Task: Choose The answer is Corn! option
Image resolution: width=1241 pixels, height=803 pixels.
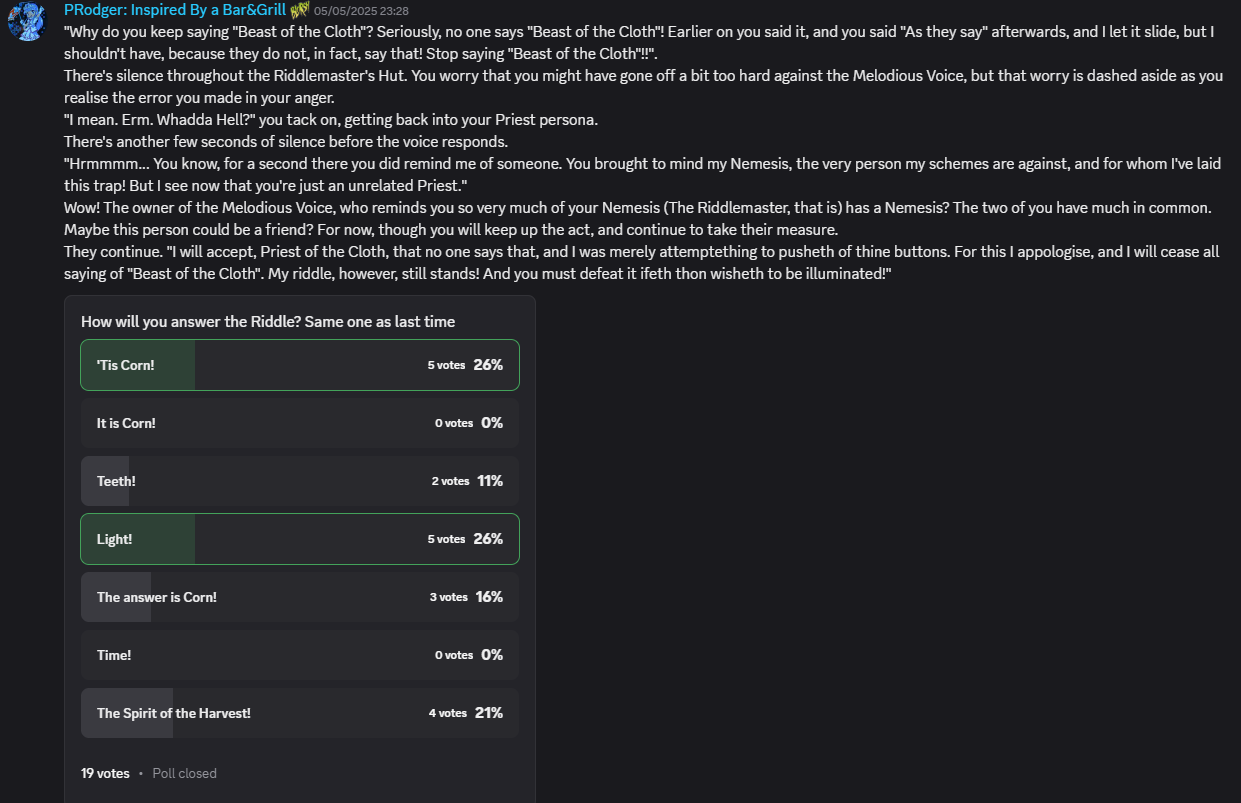Action: pos(300,597)
